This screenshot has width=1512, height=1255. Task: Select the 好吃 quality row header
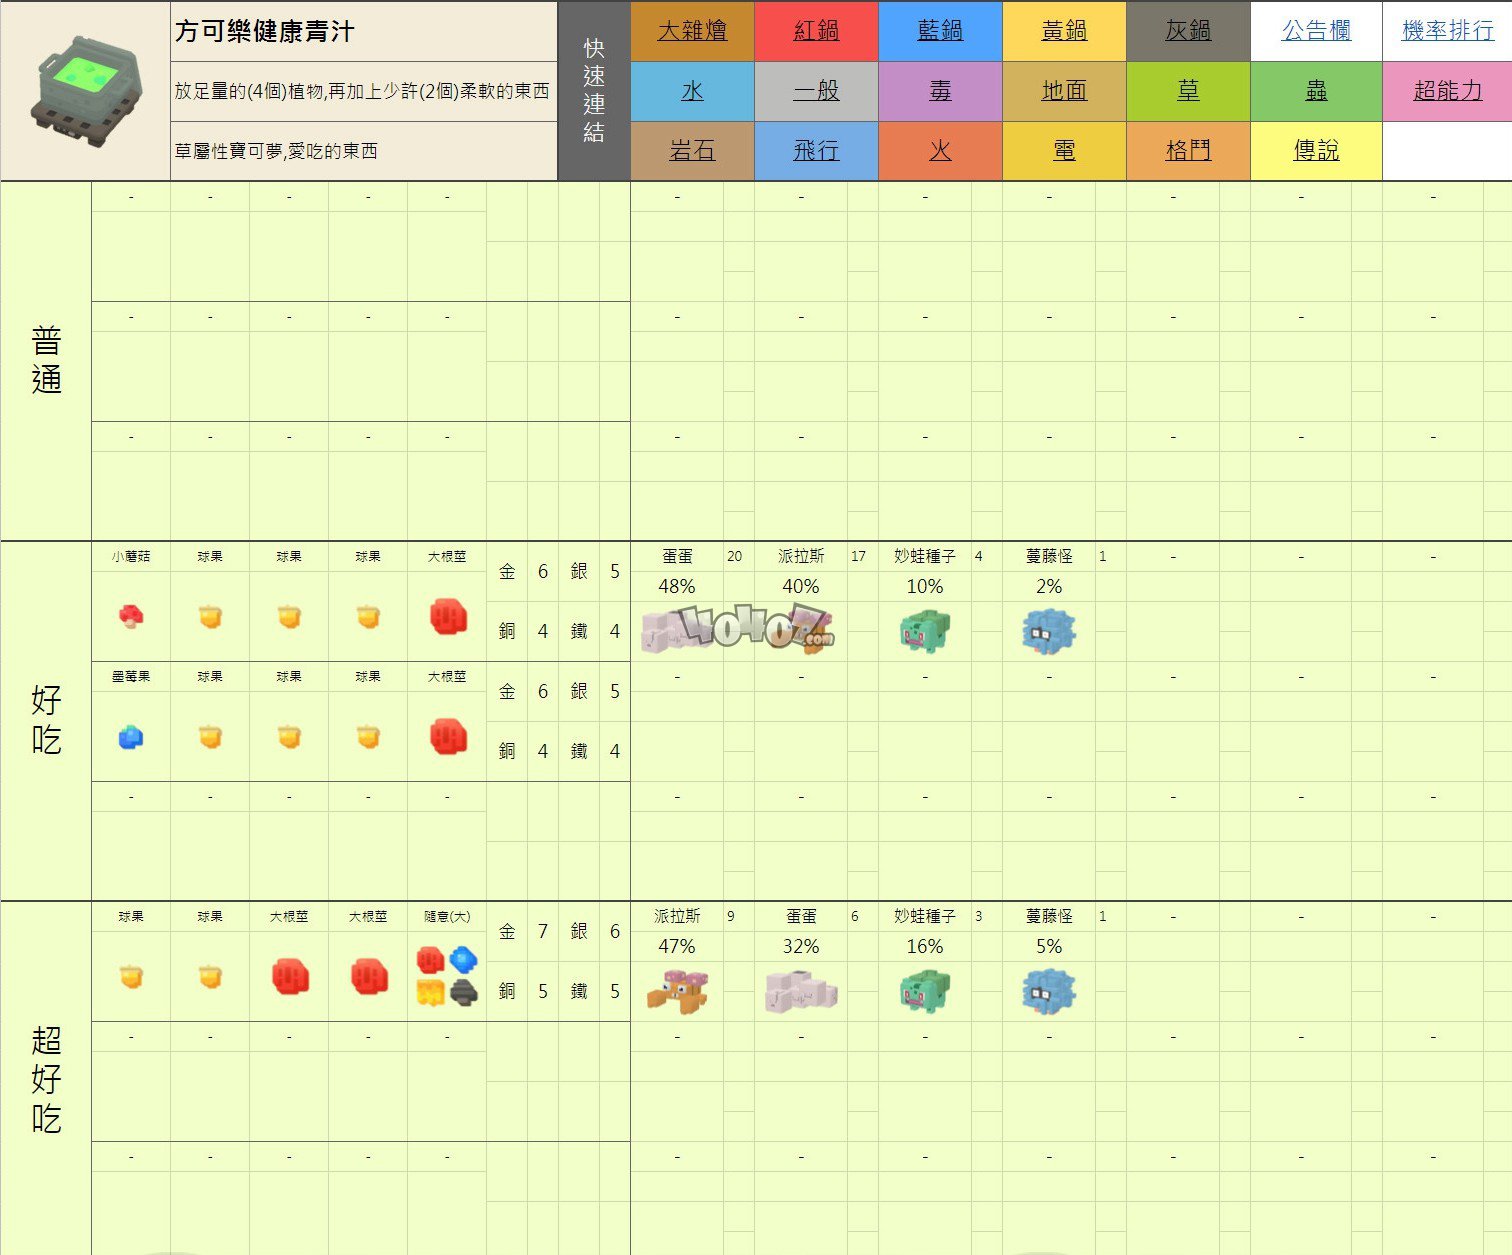coord(46,721)
